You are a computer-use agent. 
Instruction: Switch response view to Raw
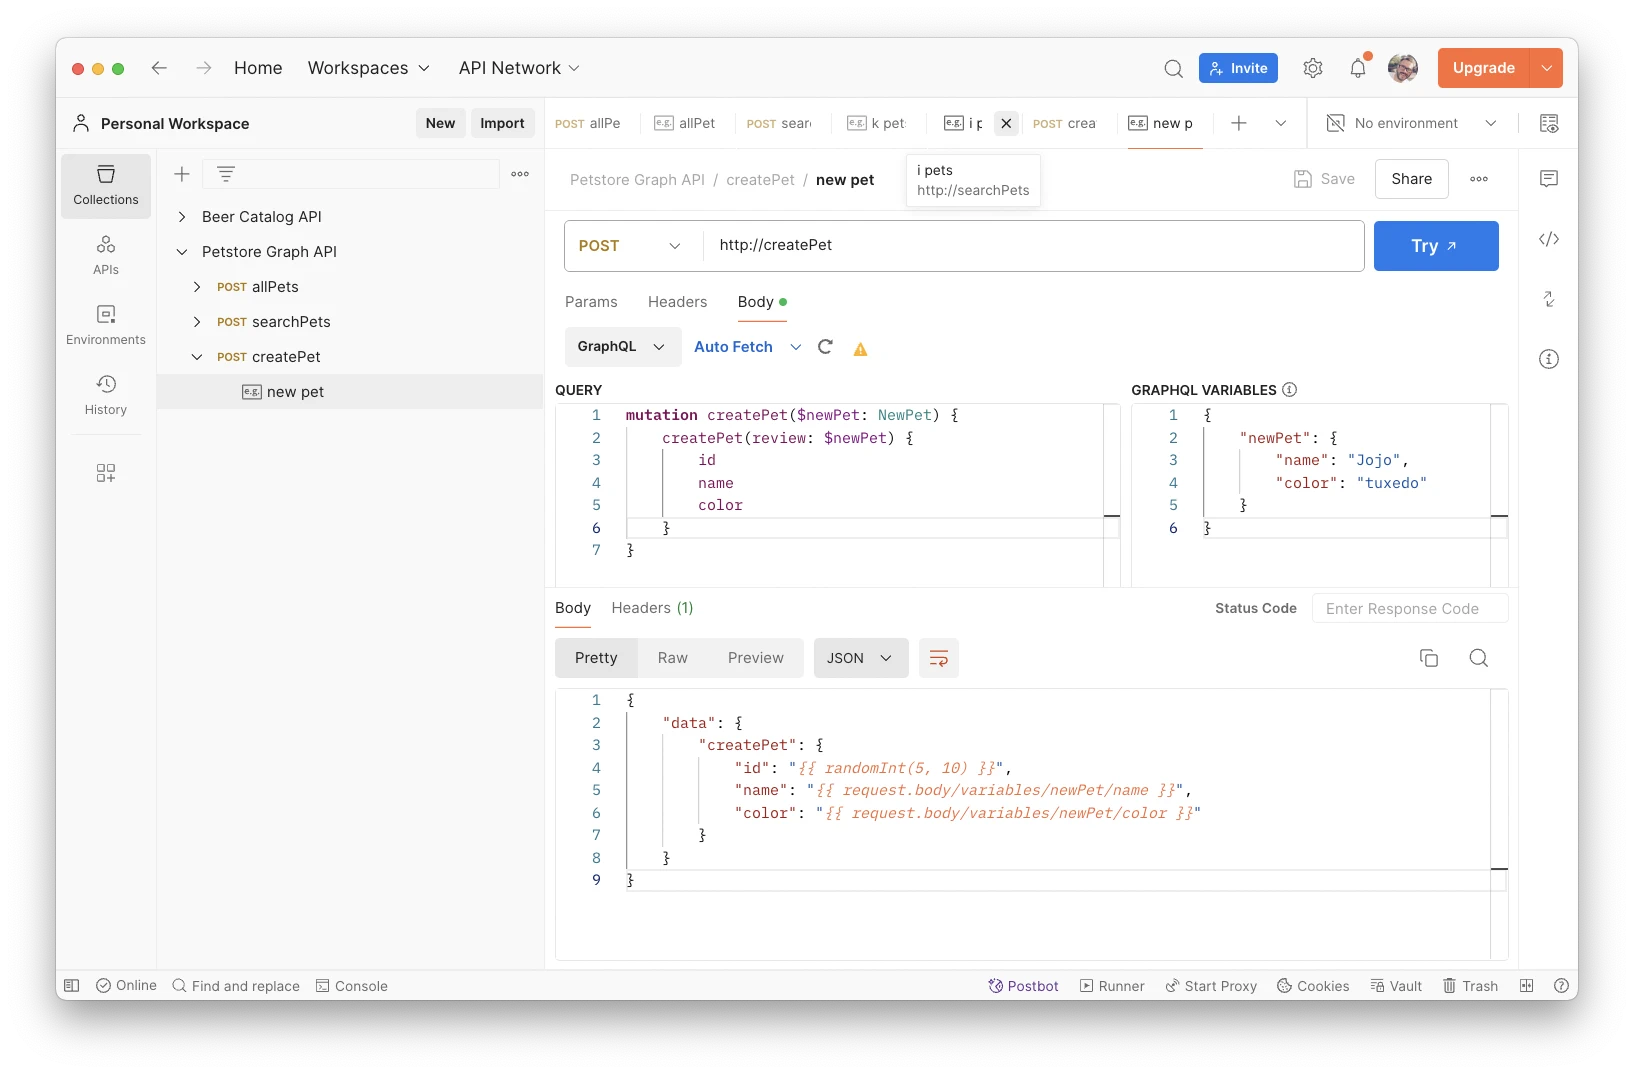[x=672, y=658]
